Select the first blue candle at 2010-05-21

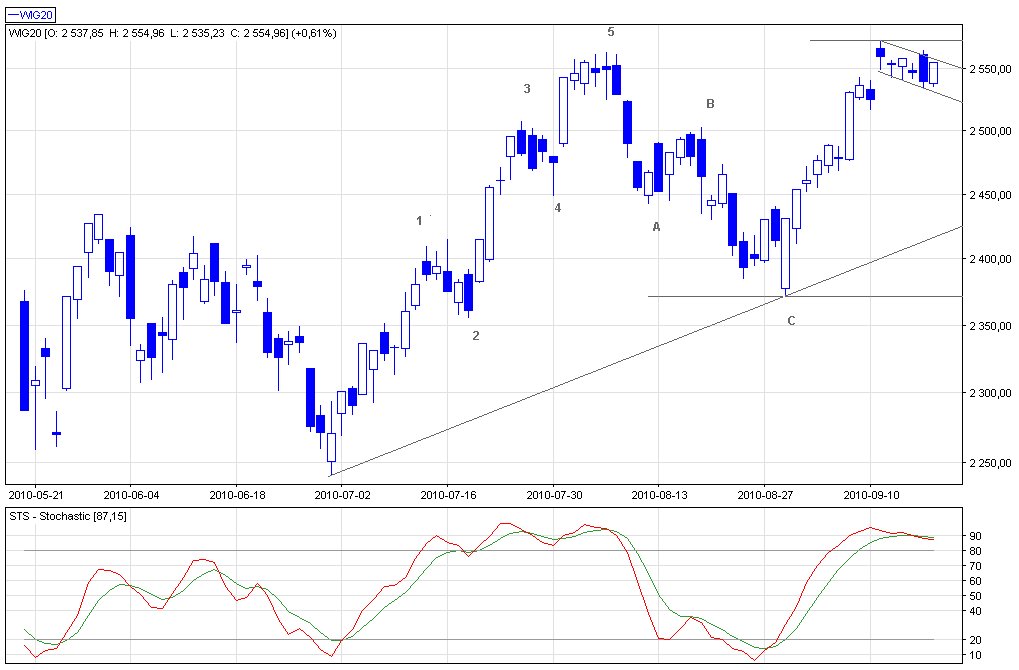click(x=25, y=355)
